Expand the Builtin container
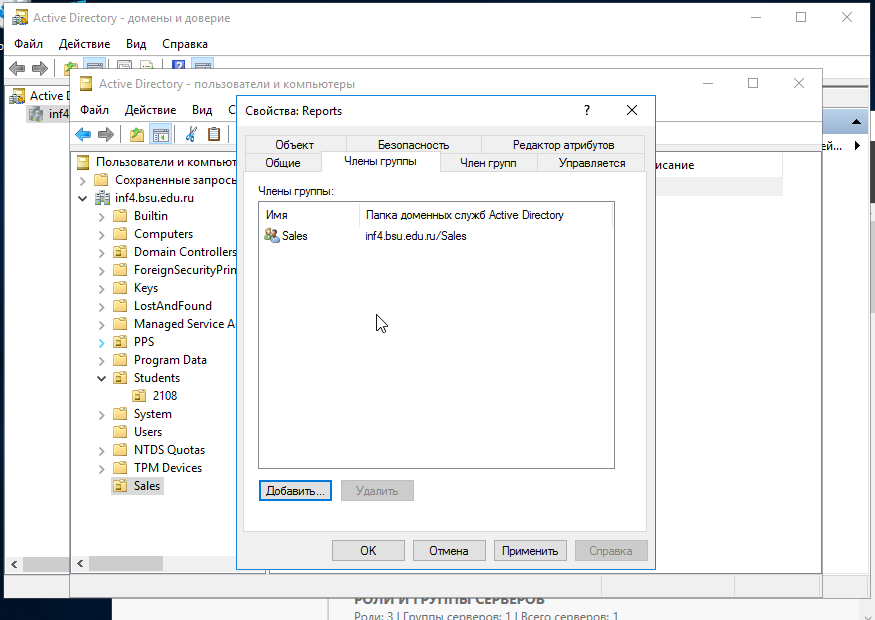The width and height of the screenshot is (875, 620). [101, 217]
